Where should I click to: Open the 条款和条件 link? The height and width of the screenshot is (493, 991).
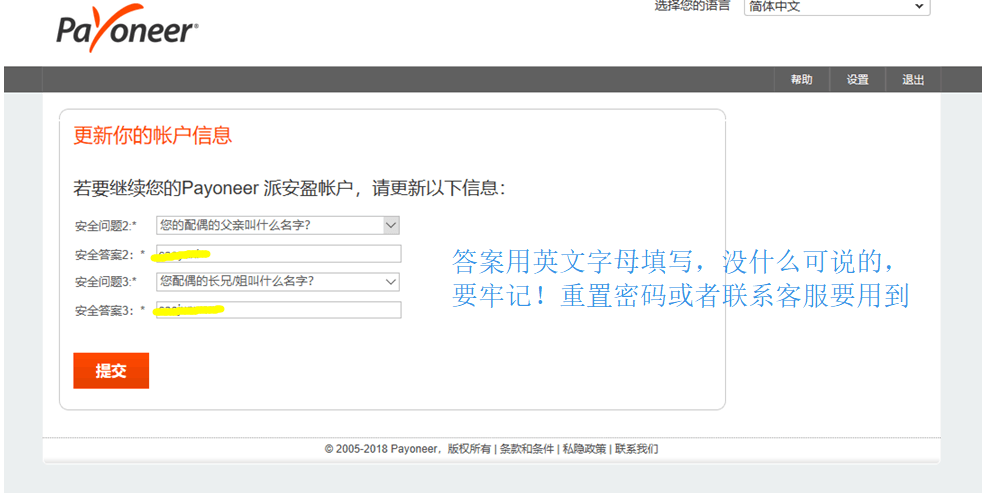527,449
